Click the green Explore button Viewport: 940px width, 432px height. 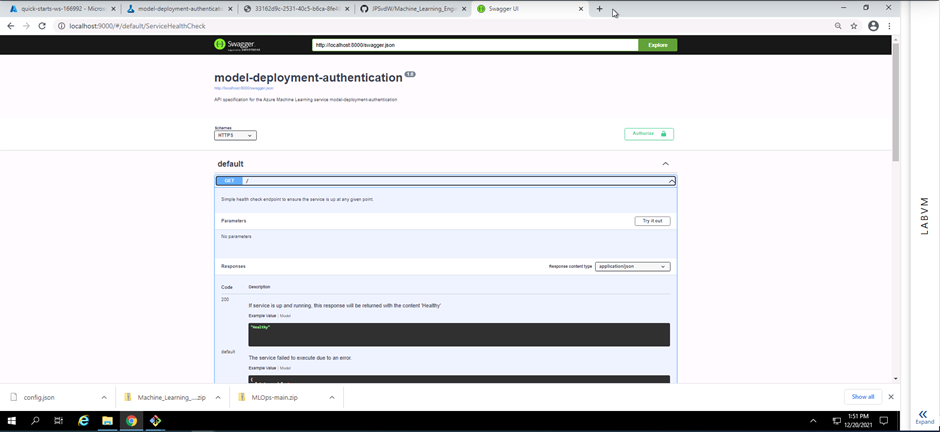(x=658, y=45)
